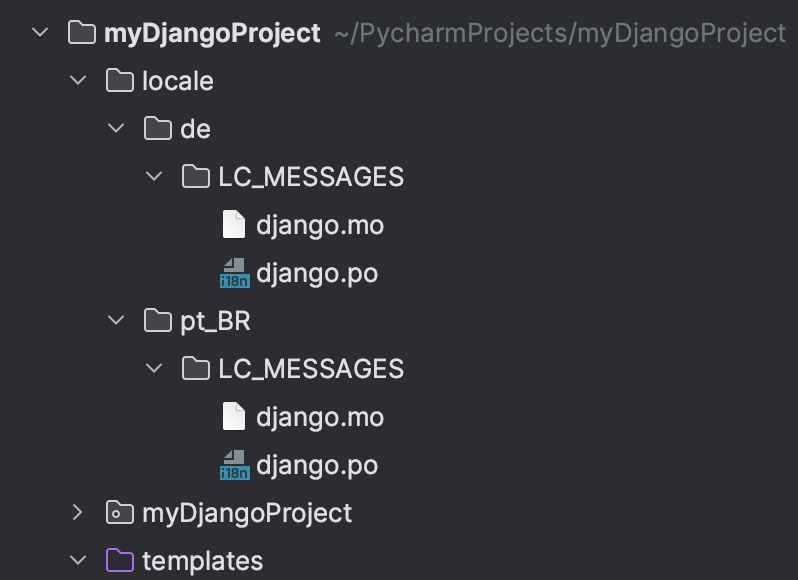
Task: Click the purple templates folder icon
Action: pos(120,560)
